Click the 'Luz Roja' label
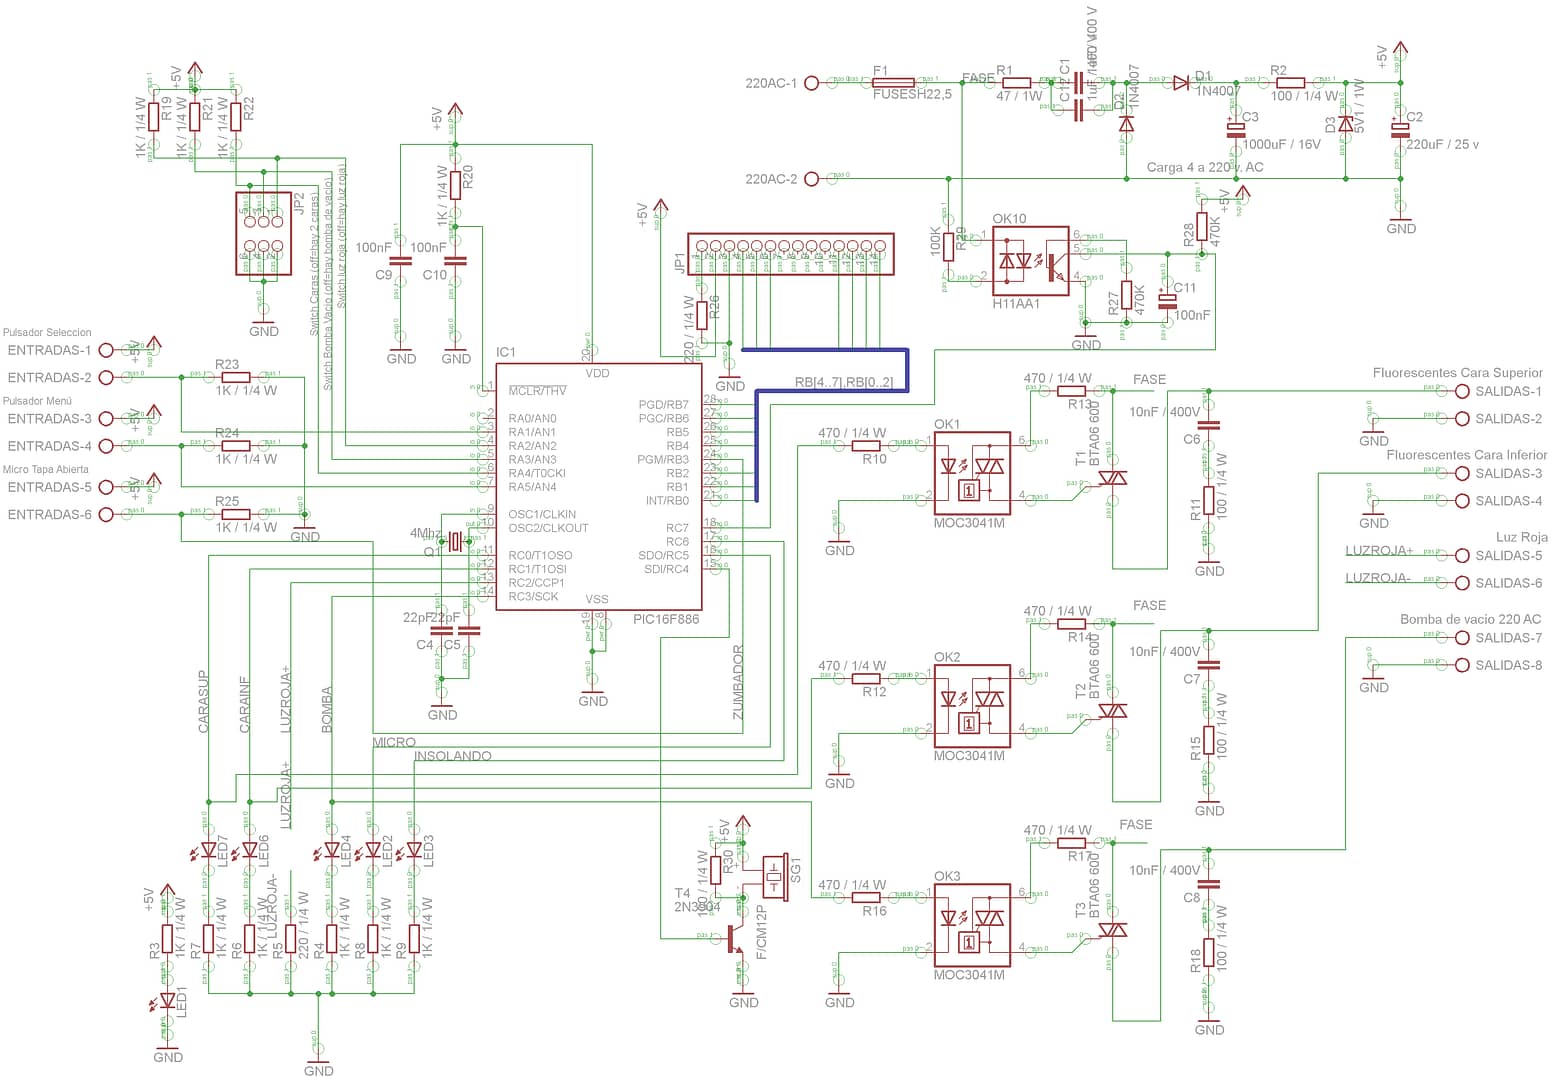The width and height of the screenshot is (1557, 1080). coord(1521,537)
